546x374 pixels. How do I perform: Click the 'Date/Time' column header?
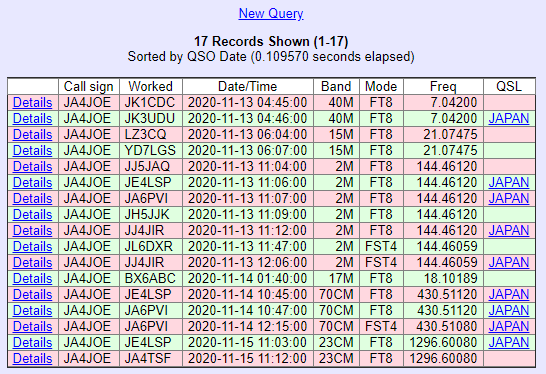pos(248,86)
